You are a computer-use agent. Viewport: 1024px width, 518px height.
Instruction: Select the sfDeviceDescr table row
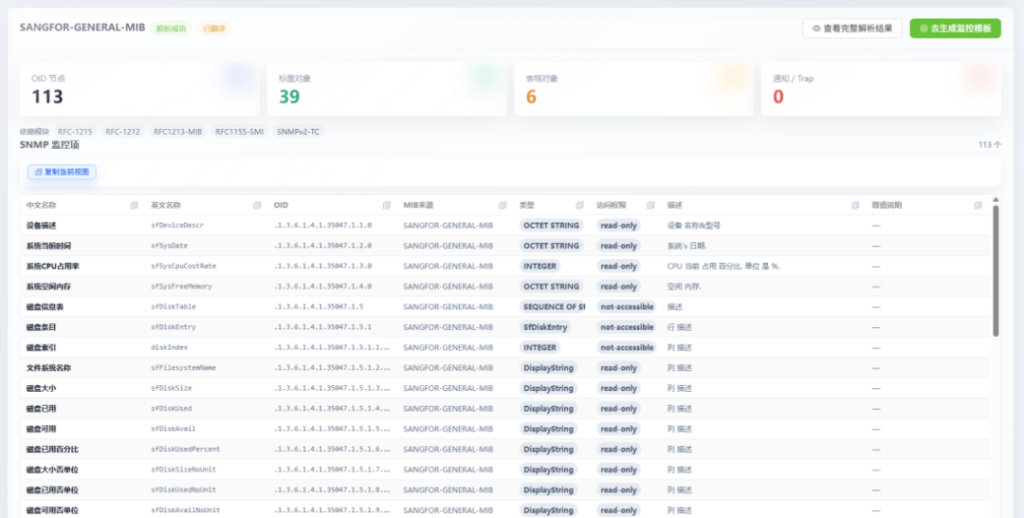pyautogui.click(x=505, y=225)
